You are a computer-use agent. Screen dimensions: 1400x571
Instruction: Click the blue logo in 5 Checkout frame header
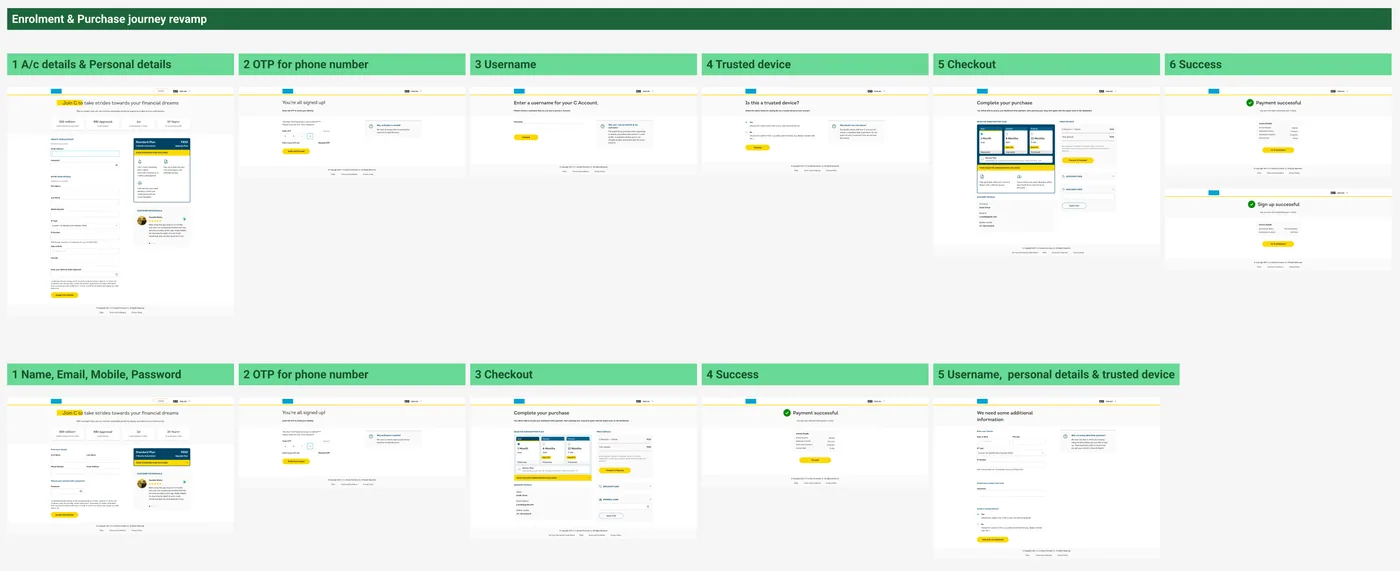pos(983,92)
